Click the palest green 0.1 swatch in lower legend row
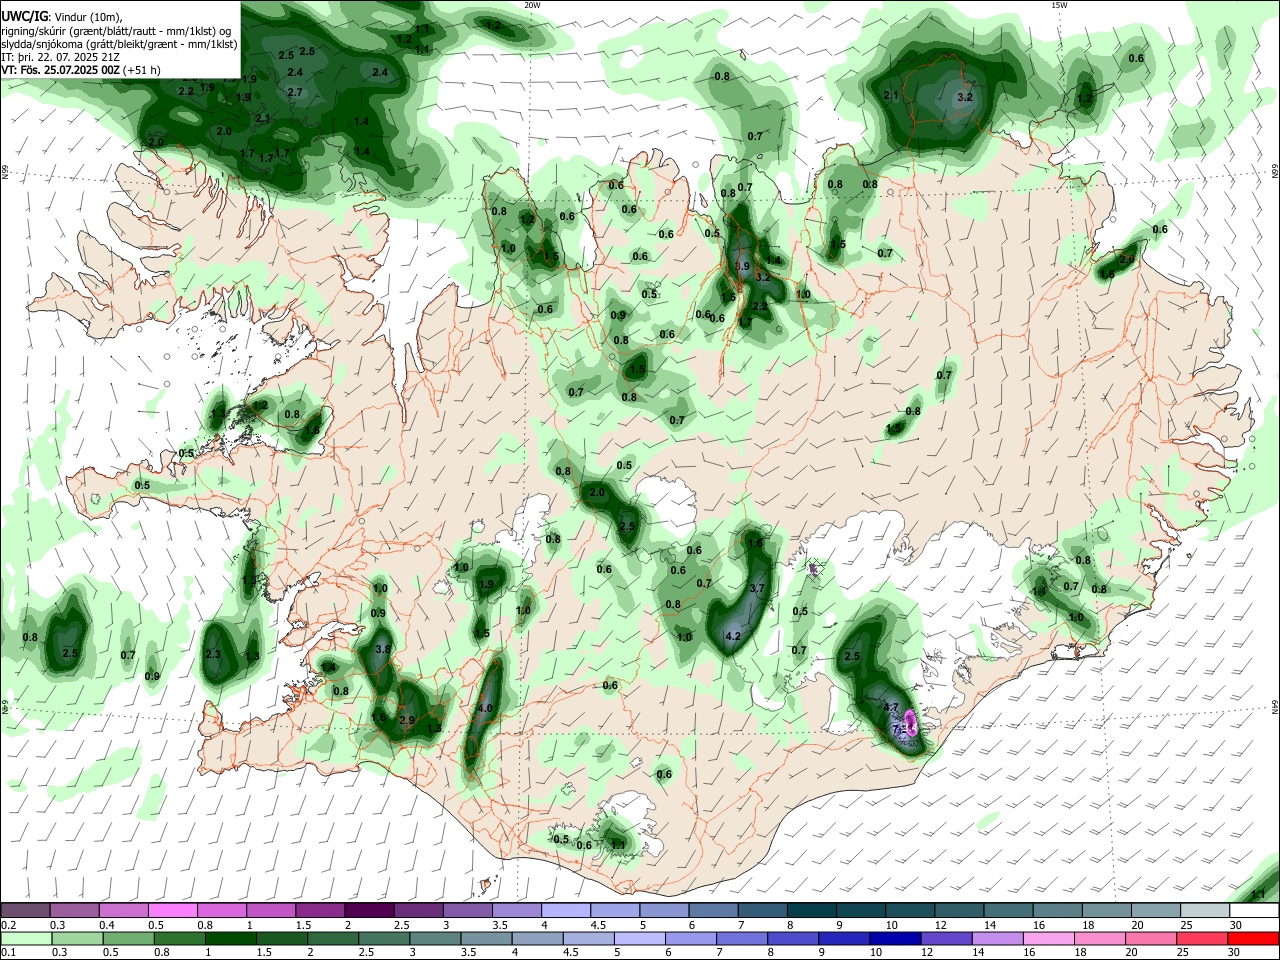This screenshot has width=1280, height=960. point(26,938)
